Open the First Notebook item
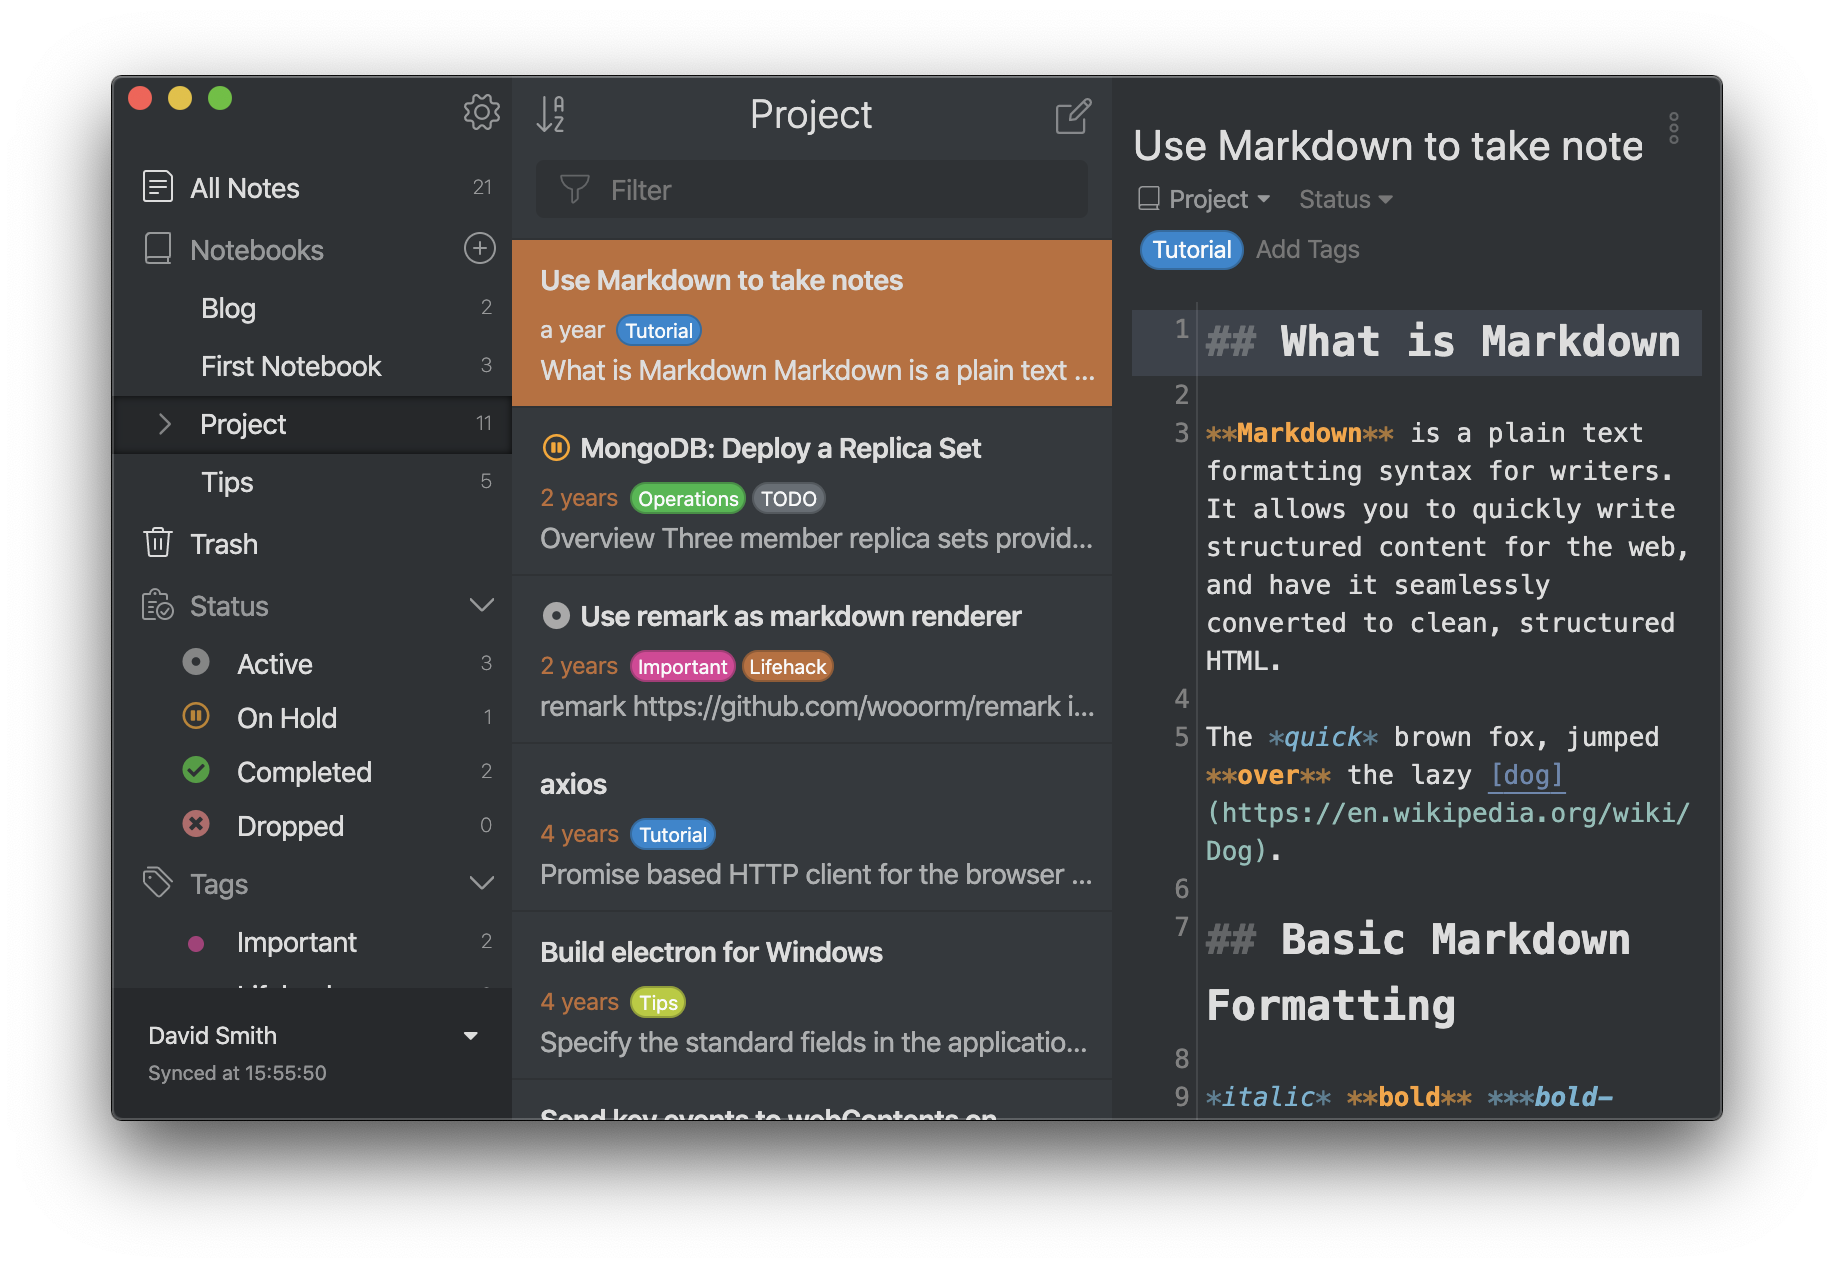The height and width of the screenshot is (1268, 1834). click(291, 366)
